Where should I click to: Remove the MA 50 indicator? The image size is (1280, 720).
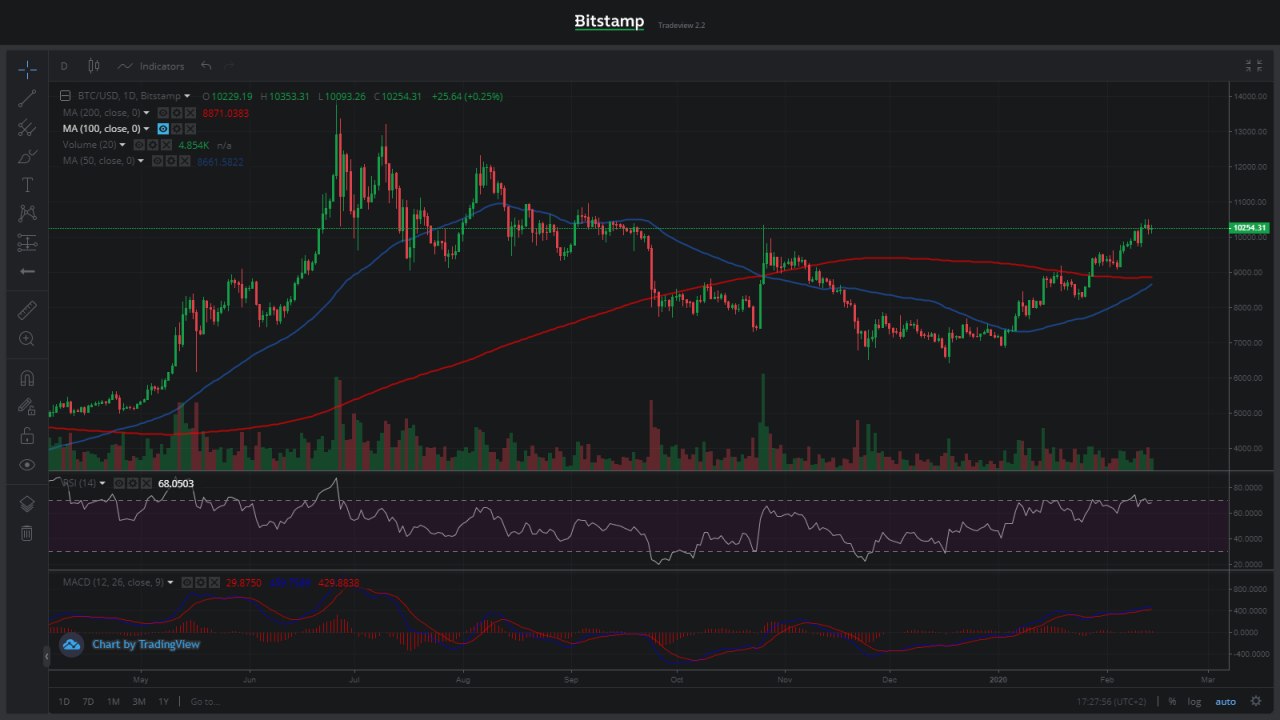tap(184, 161)
